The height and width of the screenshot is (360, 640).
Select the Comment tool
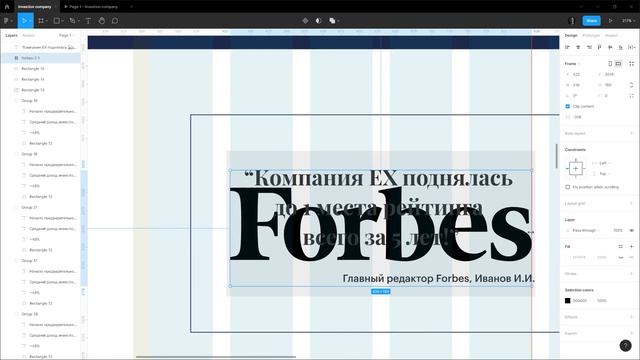coord(115,20)
